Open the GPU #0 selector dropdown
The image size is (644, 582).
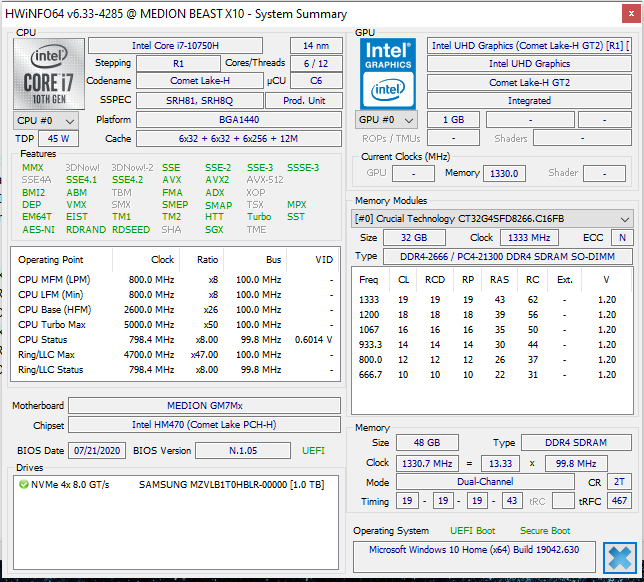(386, 120)
